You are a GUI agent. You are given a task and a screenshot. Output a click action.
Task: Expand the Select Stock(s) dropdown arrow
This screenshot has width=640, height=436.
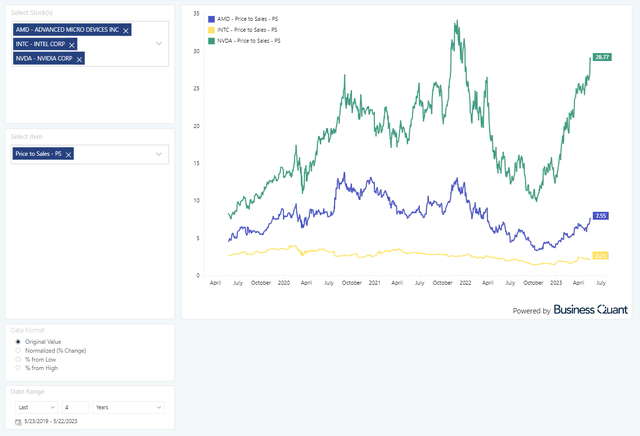click(159, 44)
